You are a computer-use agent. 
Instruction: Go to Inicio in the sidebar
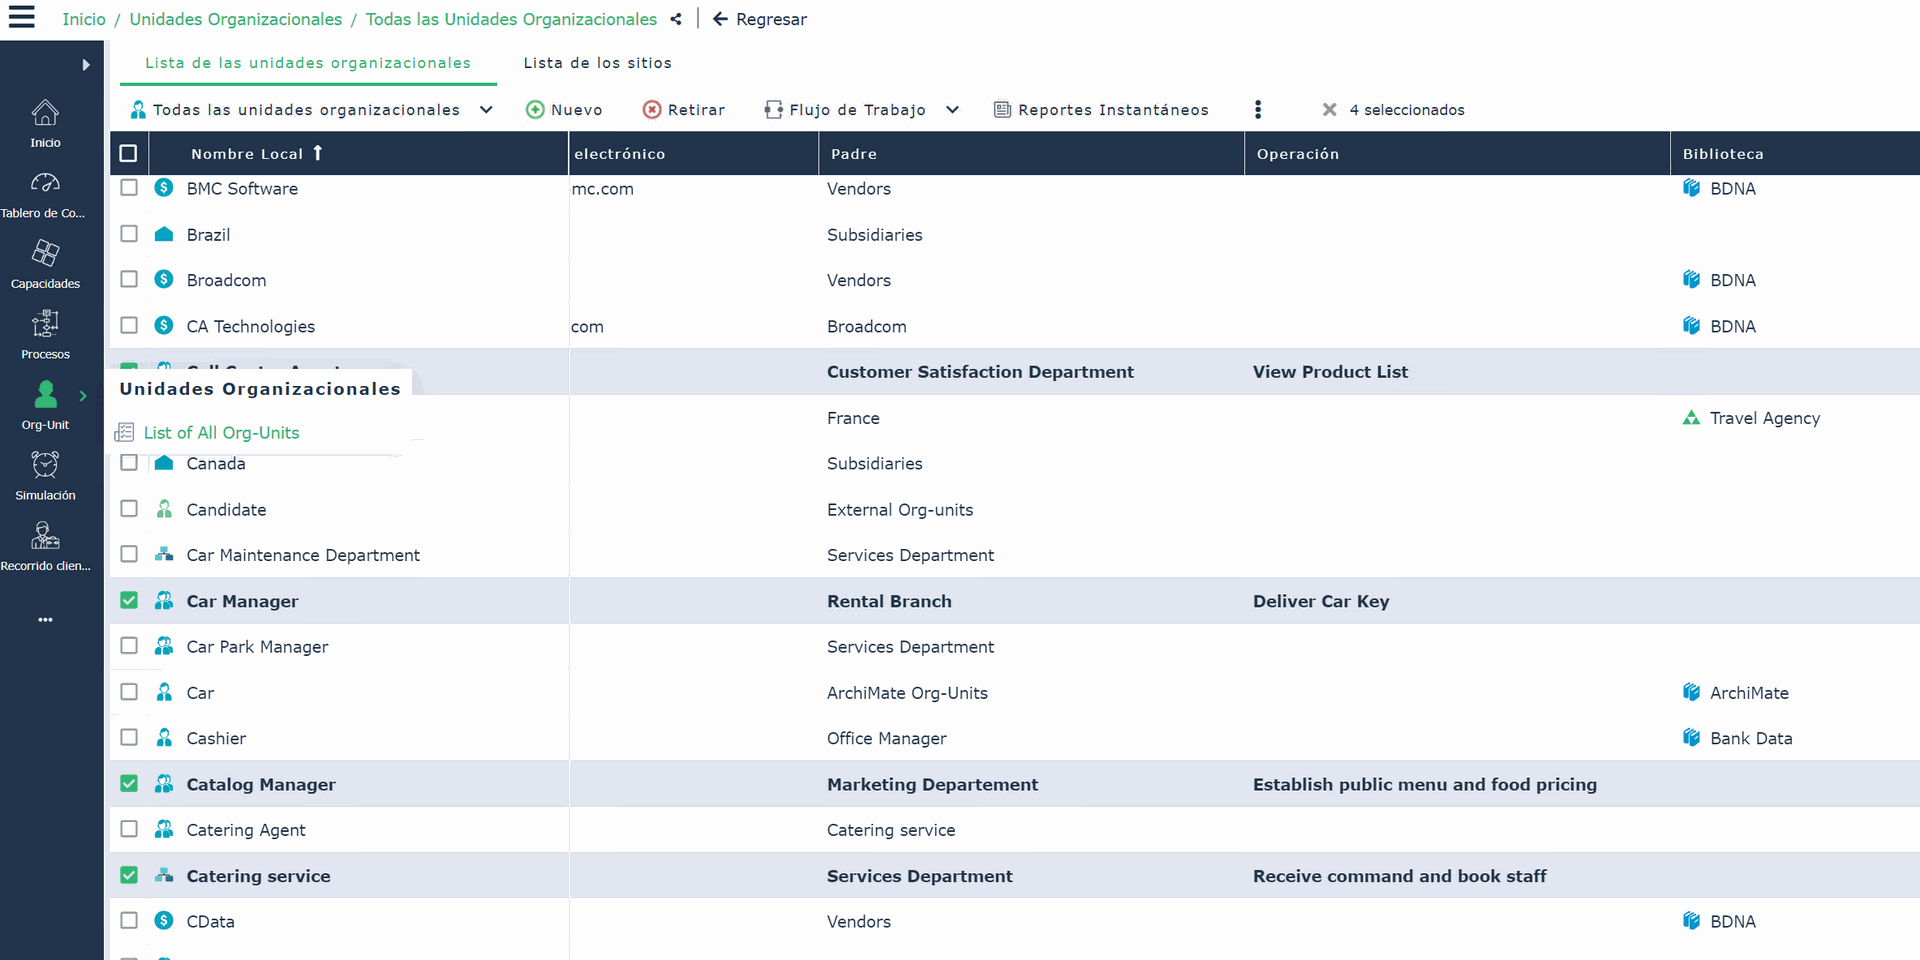click(x=45, y=124)
